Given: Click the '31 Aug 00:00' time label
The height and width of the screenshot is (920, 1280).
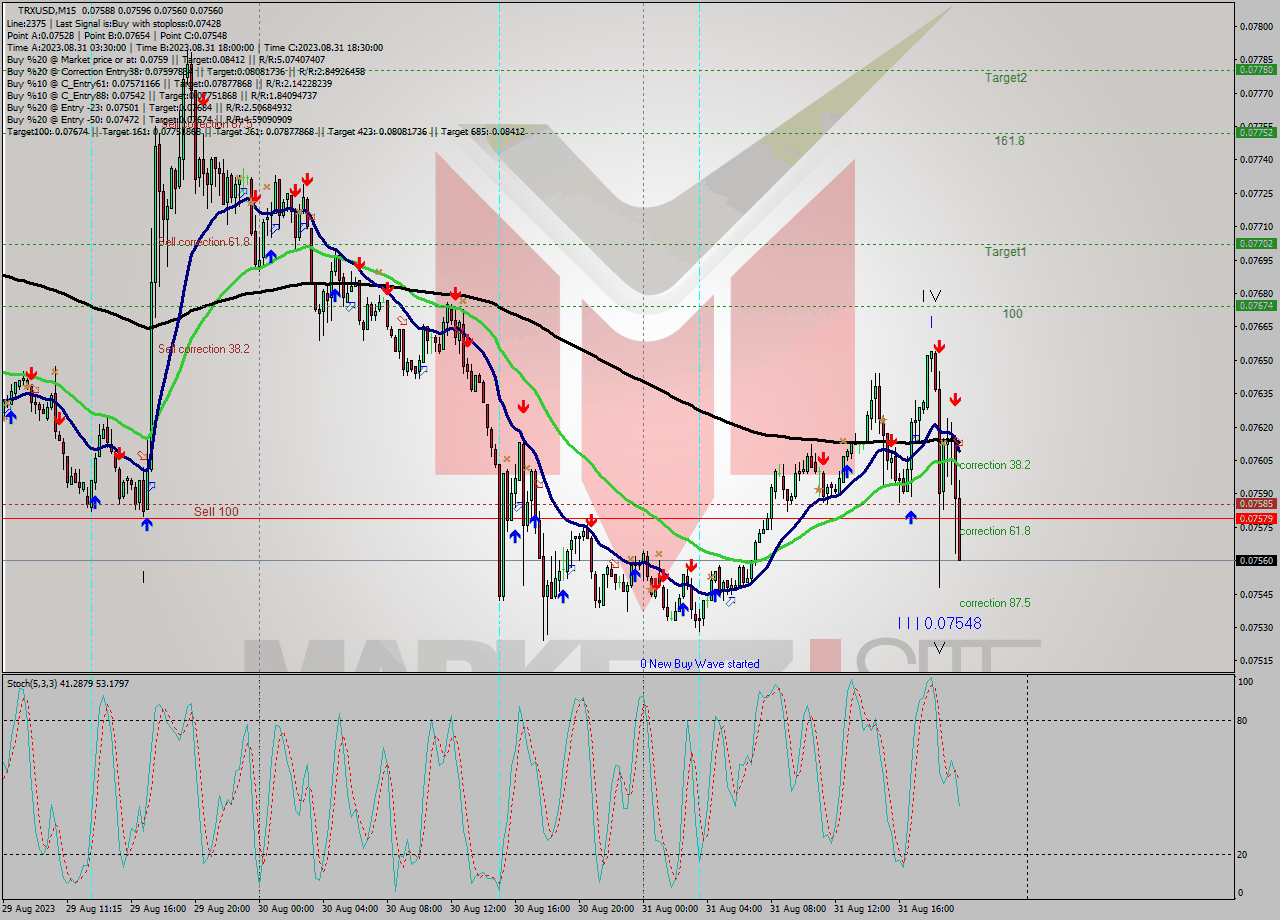Looking at the screenshot, I should (670, 909).
